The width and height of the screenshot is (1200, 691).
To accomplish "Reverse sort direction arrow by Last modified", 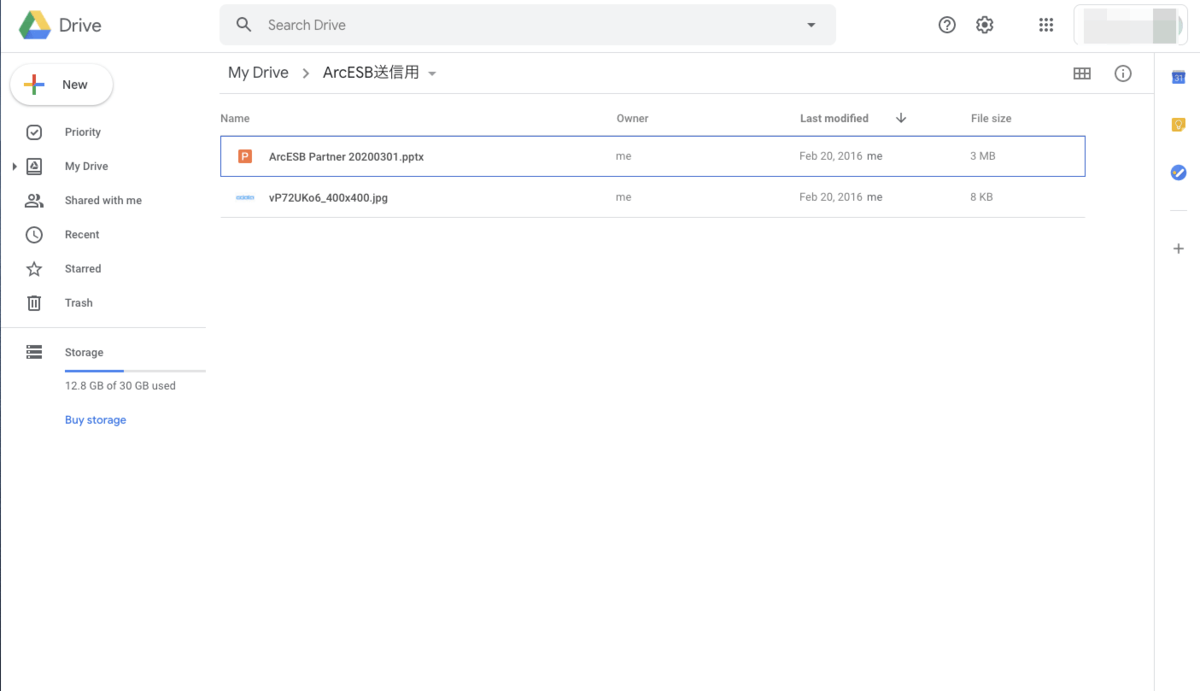I will point(901,118).
